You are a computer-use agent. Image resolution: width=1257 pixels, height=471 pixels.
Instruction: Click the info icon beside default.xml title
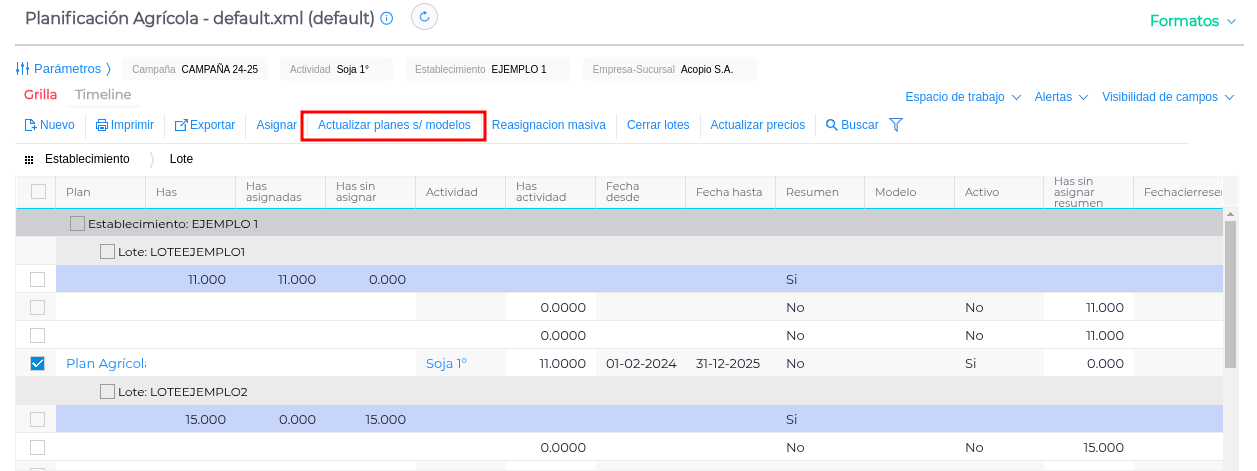(x=388, y=19)
